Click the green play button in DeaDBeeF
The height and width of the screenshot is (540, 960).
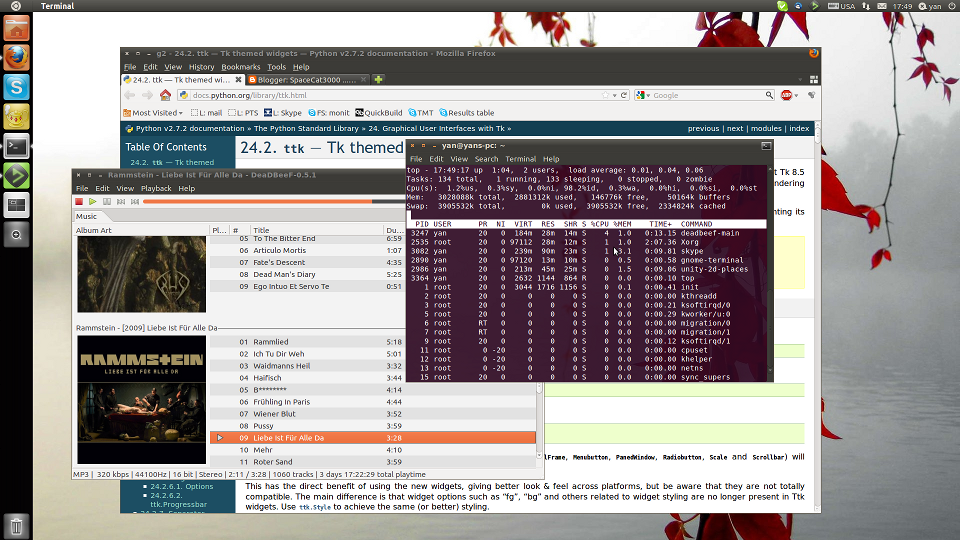[92, 201]
